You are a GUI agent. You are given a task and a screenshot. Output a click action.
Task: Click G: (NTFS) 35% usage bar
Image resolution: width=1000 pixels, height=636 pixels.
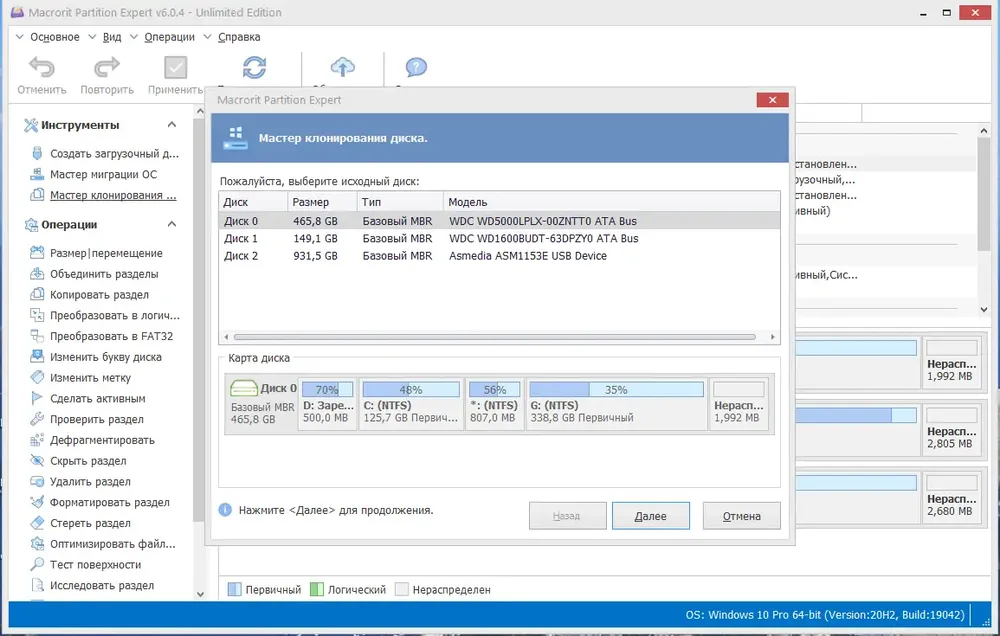tap(616, 390)
